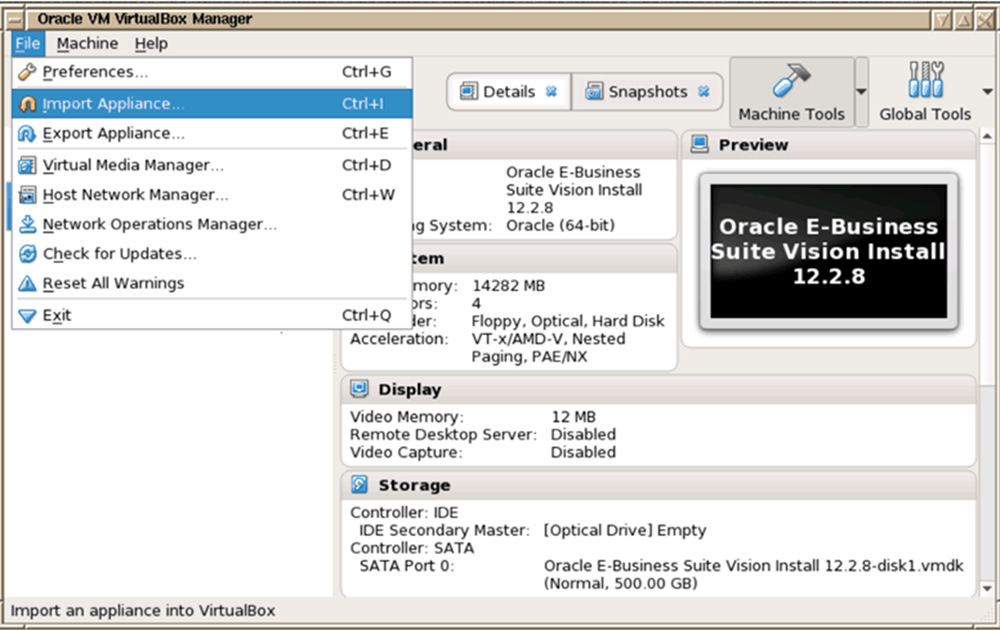Click the Network Operations Manager icon

pyautogui.click(x=27, y=224)
